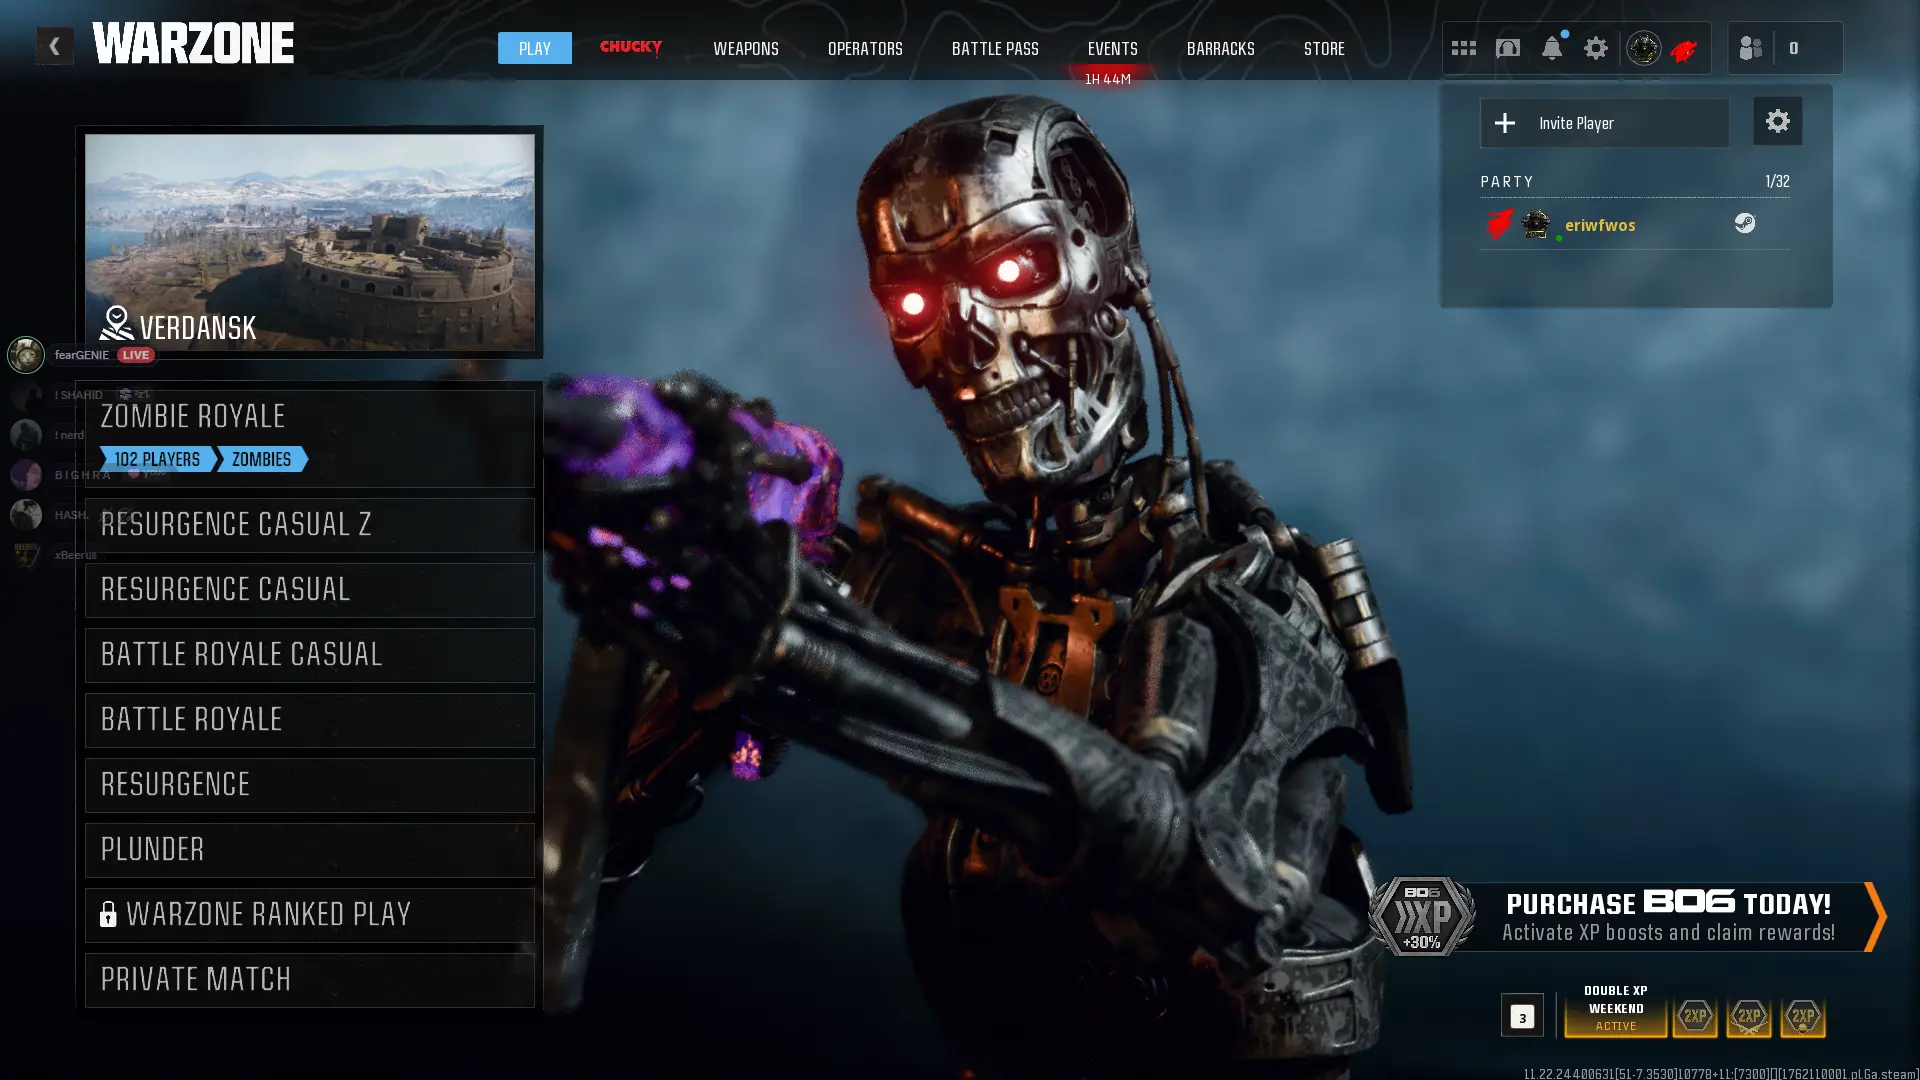
Task: Open the notifications bell
Action: [1551, 48]
